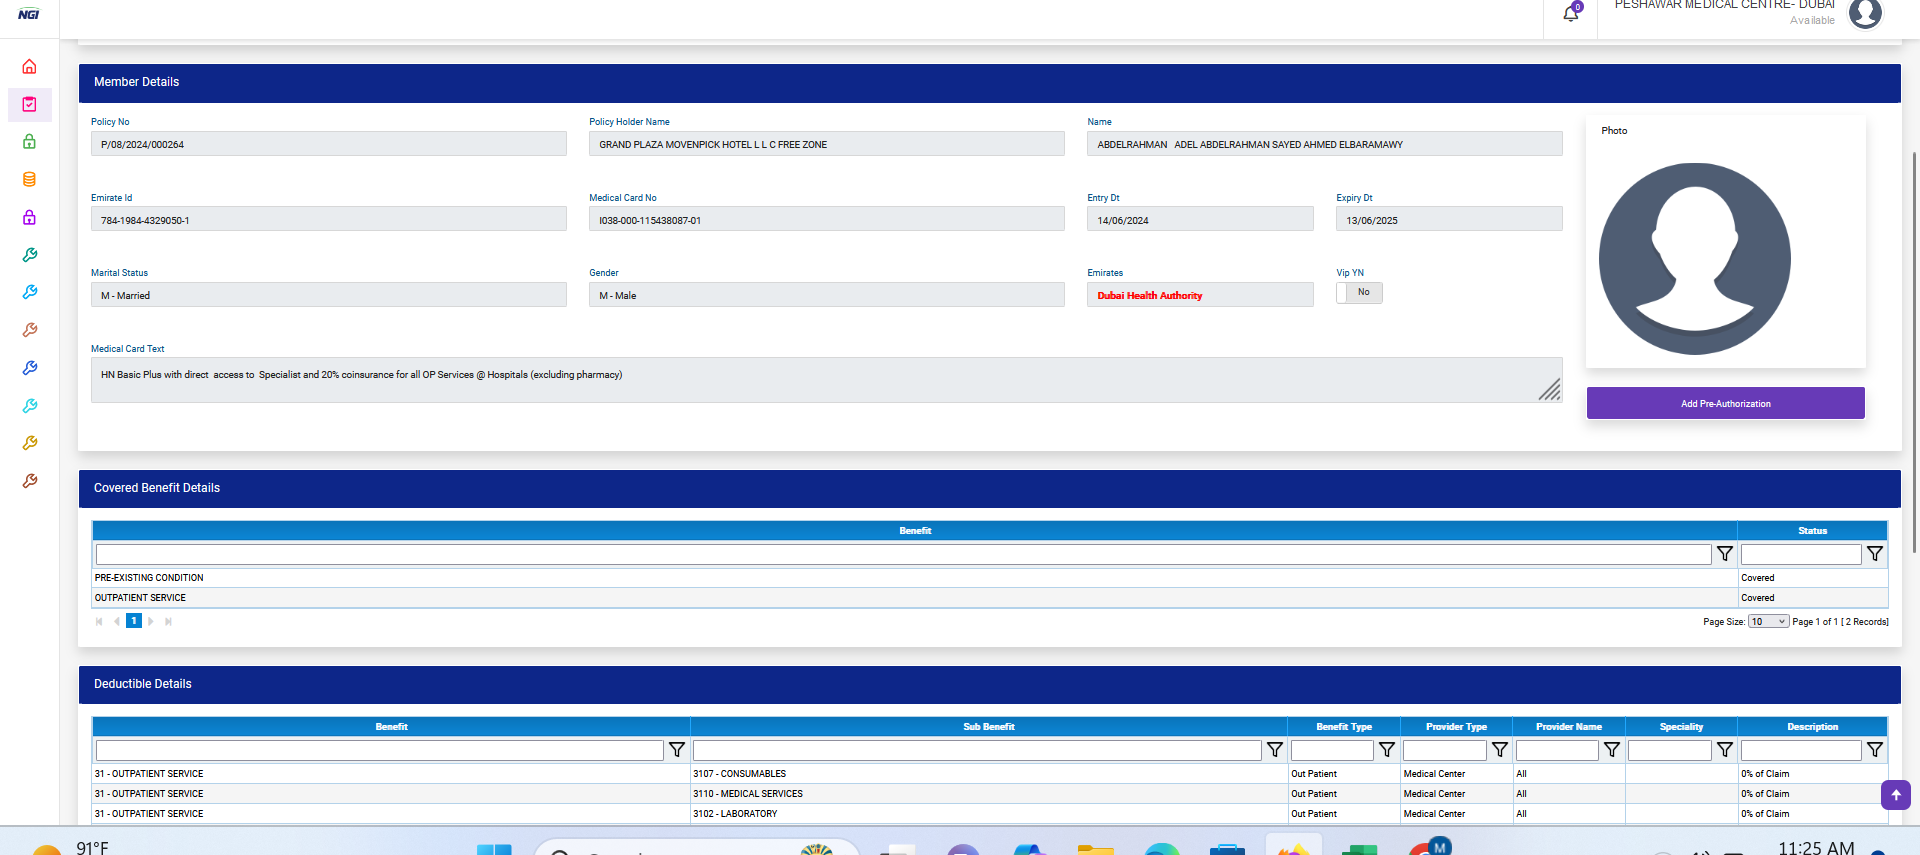This screenshot has width=1920, height=855.
Task: Click the home icon in the sidebar
Action: click(x=29, y=67)
